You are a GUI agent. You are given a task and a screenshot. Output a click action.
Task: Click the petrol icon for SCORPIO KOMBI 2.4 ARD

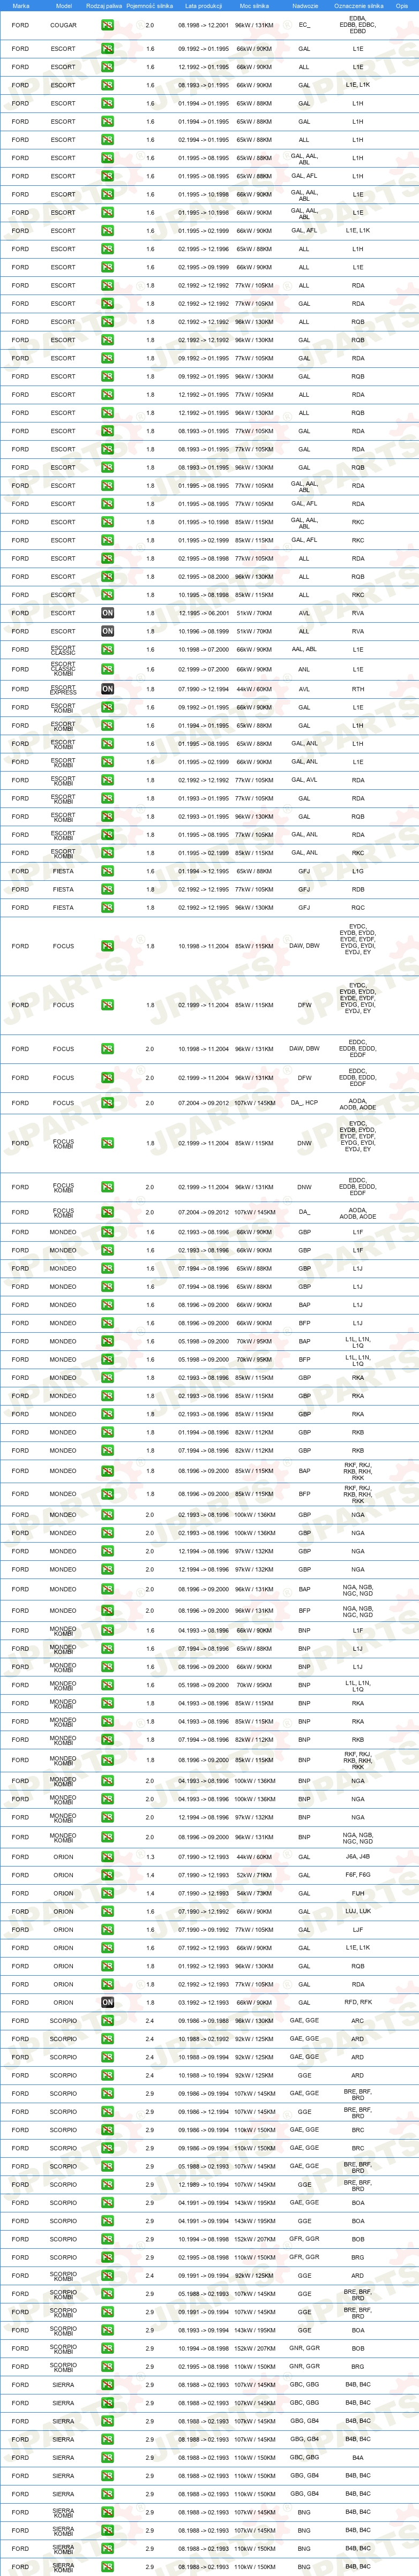pos(107,2275)
